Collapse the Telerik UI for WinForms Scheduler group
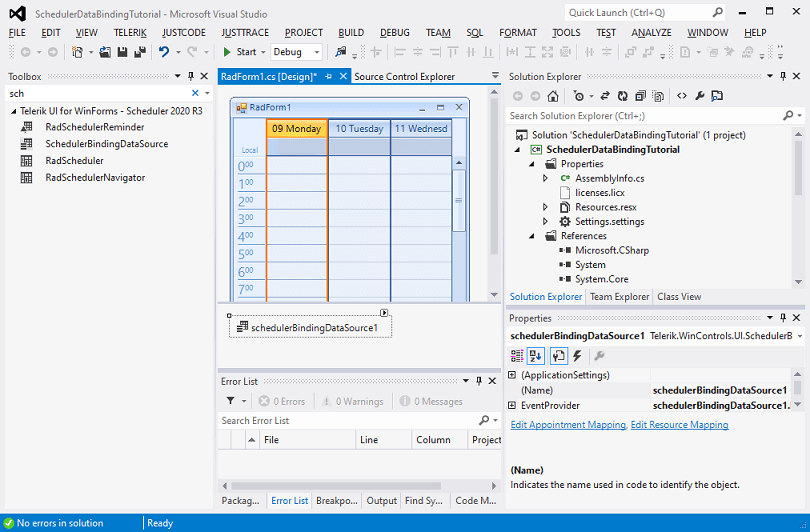Image resolution: width=810 pixels, height=532 pixels. 13,111
